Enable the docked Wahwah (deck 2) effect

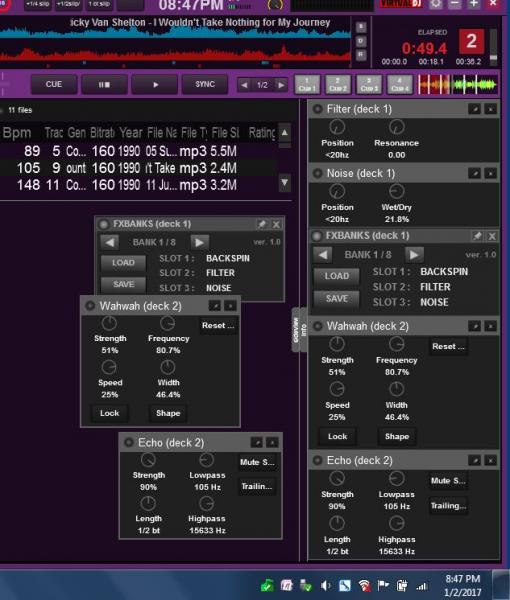click(318, 326)
